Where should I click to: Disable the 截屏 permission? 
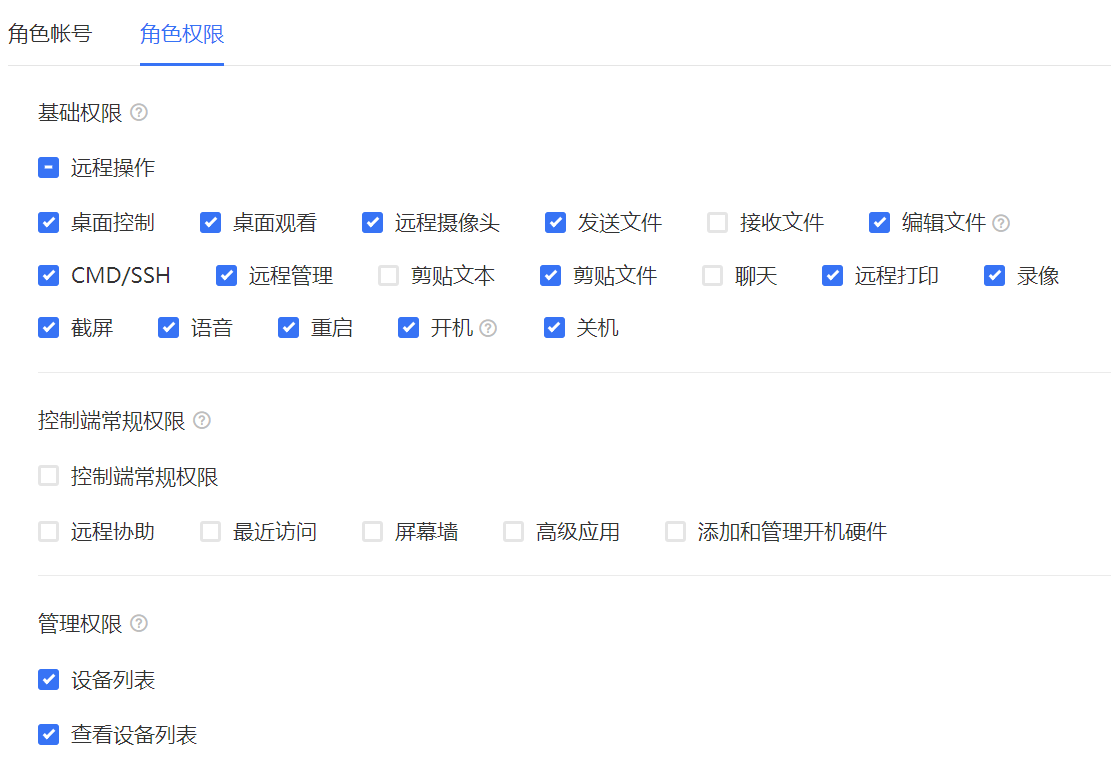[x=48, y=327]
